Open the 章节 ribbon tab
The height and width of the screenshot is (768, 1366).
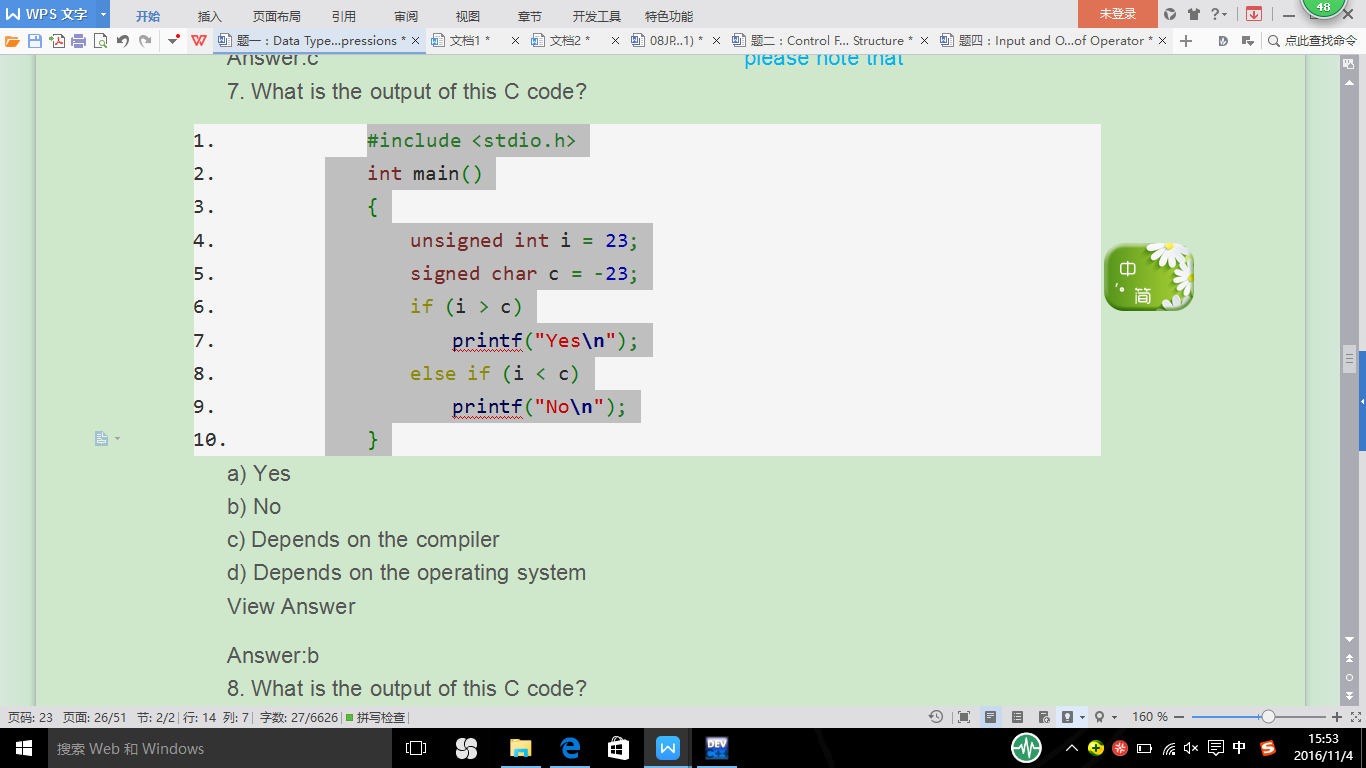click(530, 16)
